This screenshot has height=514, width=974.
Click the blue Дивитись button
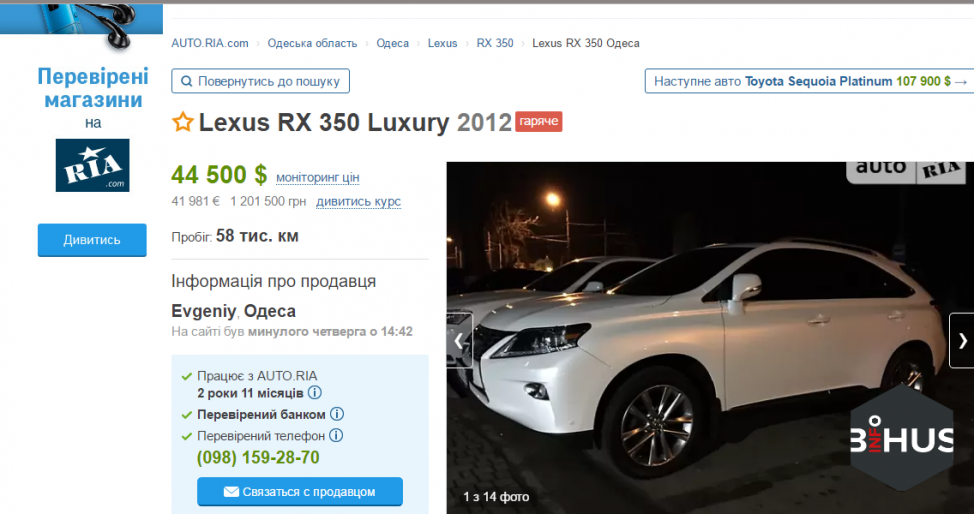92,240
